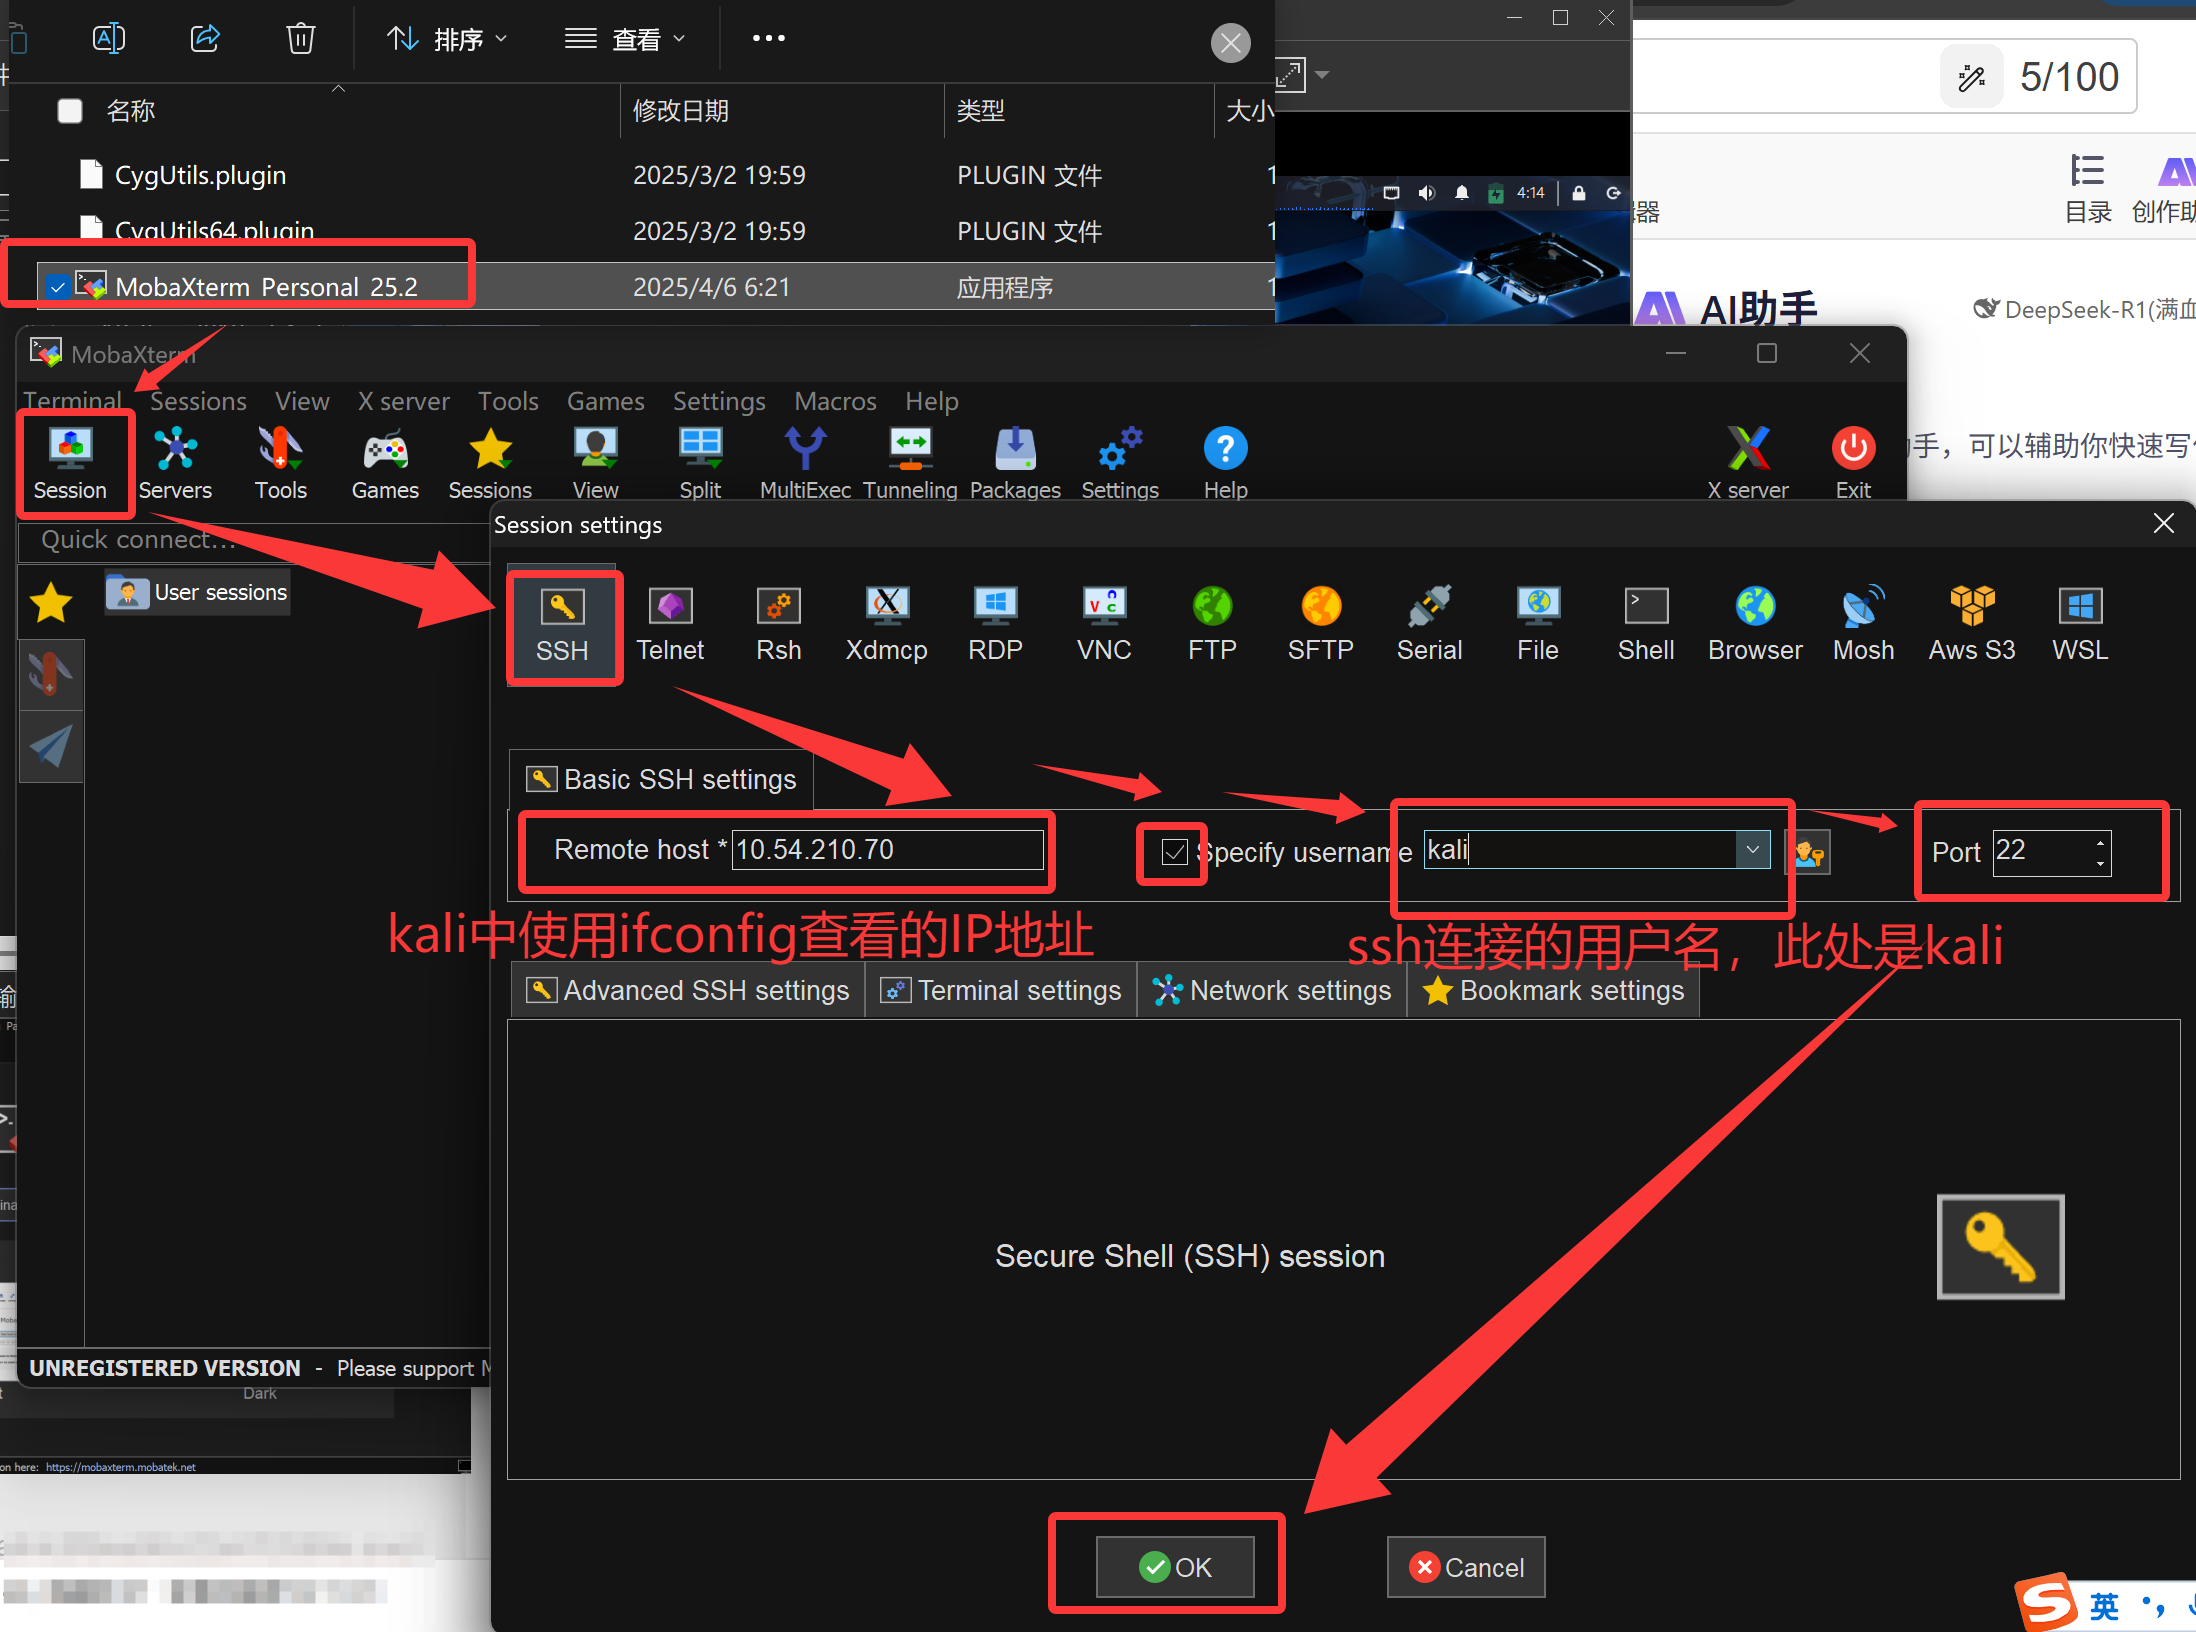Open the Session toolbar button
The width and height of the screenshot is (2196, 1632).
coord(70,464)
